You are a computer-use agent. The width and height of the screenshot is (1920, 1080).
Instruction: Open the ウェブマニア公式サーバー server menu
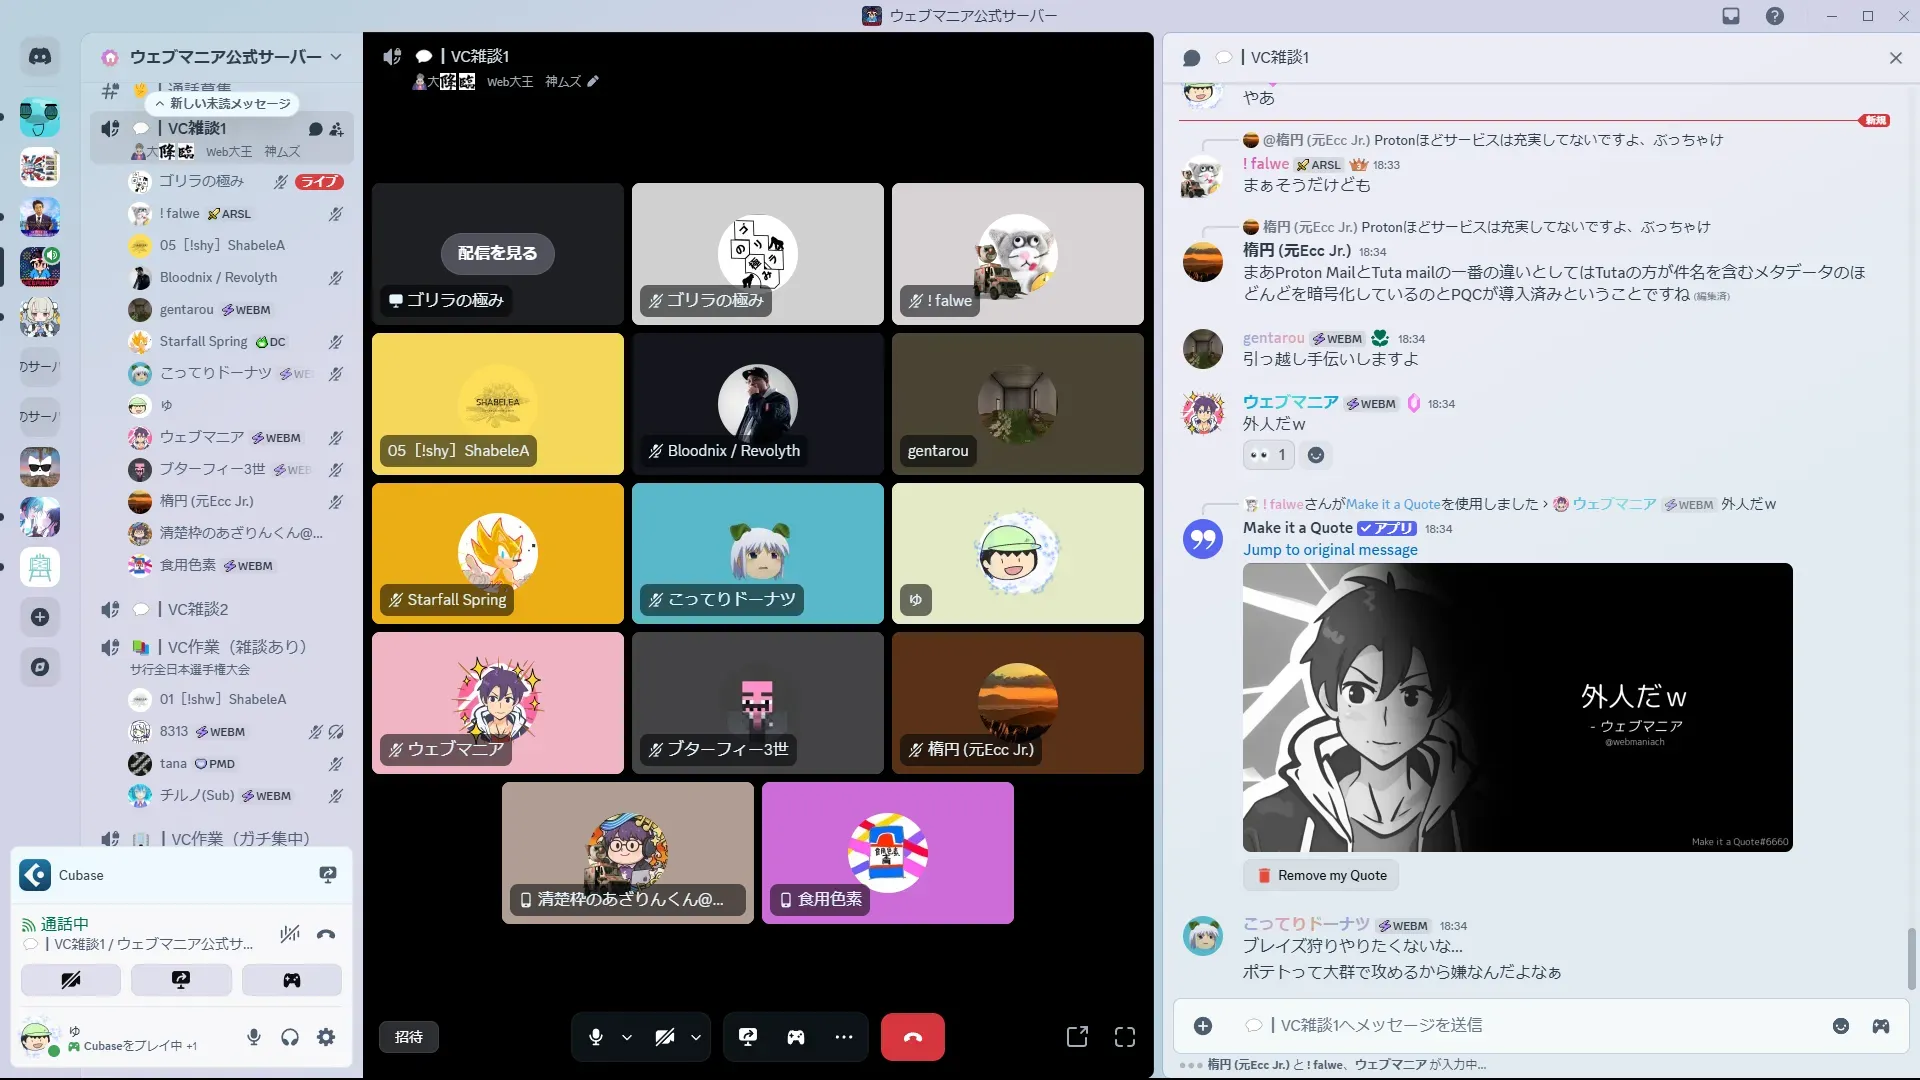[225, 57]
